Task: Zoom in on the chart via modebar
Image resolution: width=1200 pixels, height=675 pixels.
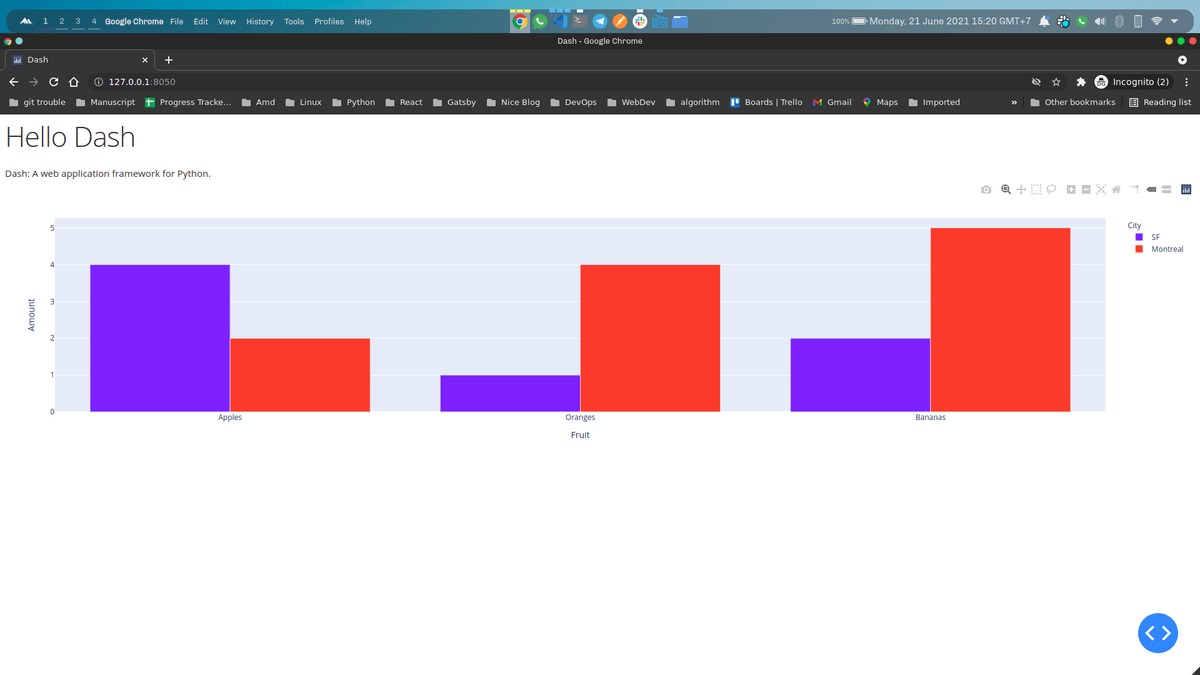Action: (1071, 189)
